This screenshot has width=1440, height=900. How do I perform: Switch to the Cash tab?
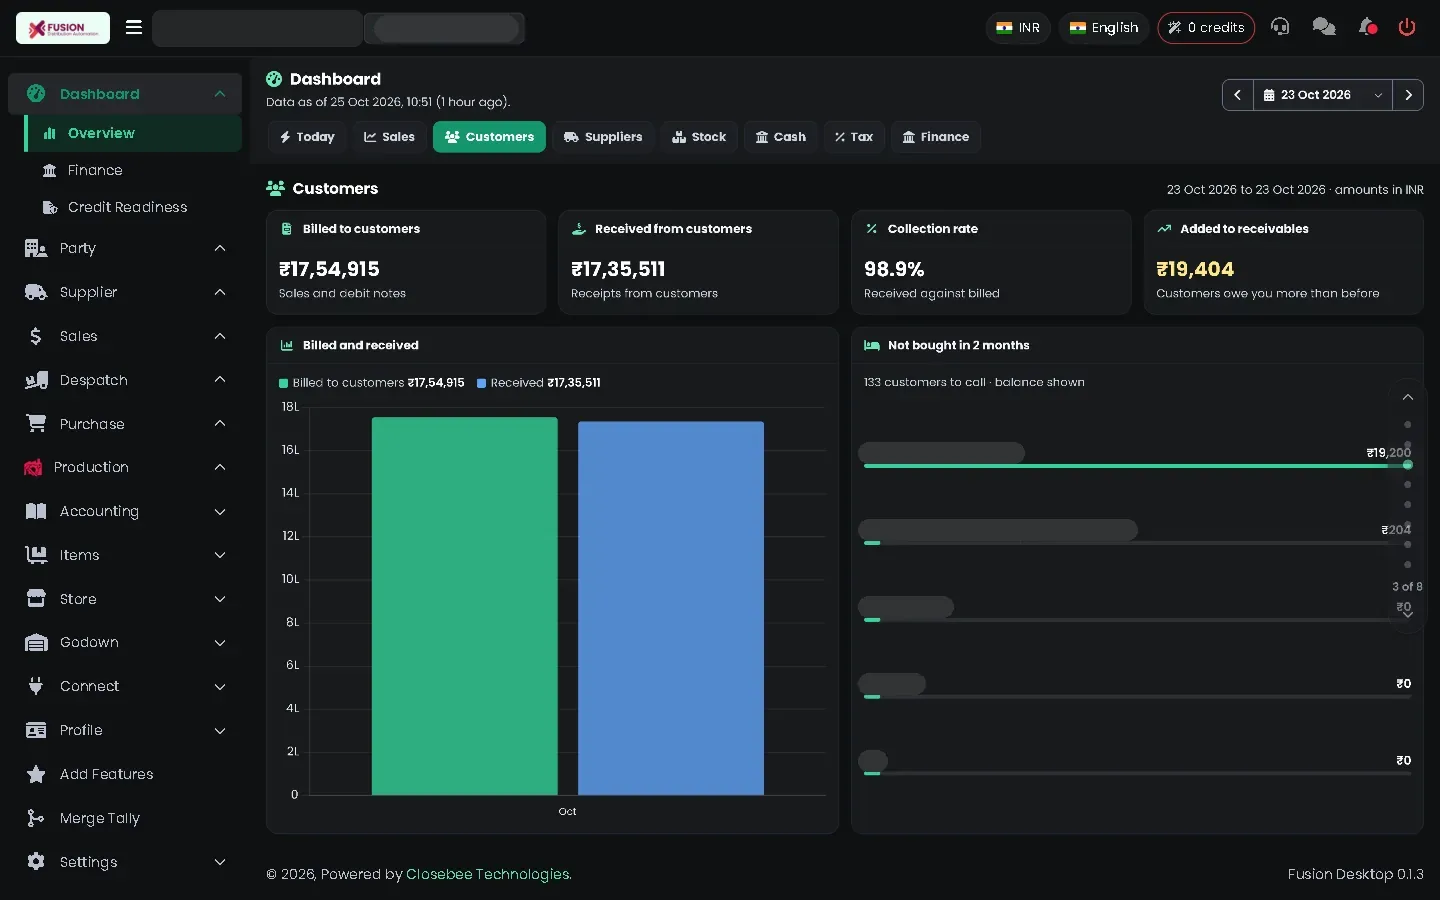[780, 137]
